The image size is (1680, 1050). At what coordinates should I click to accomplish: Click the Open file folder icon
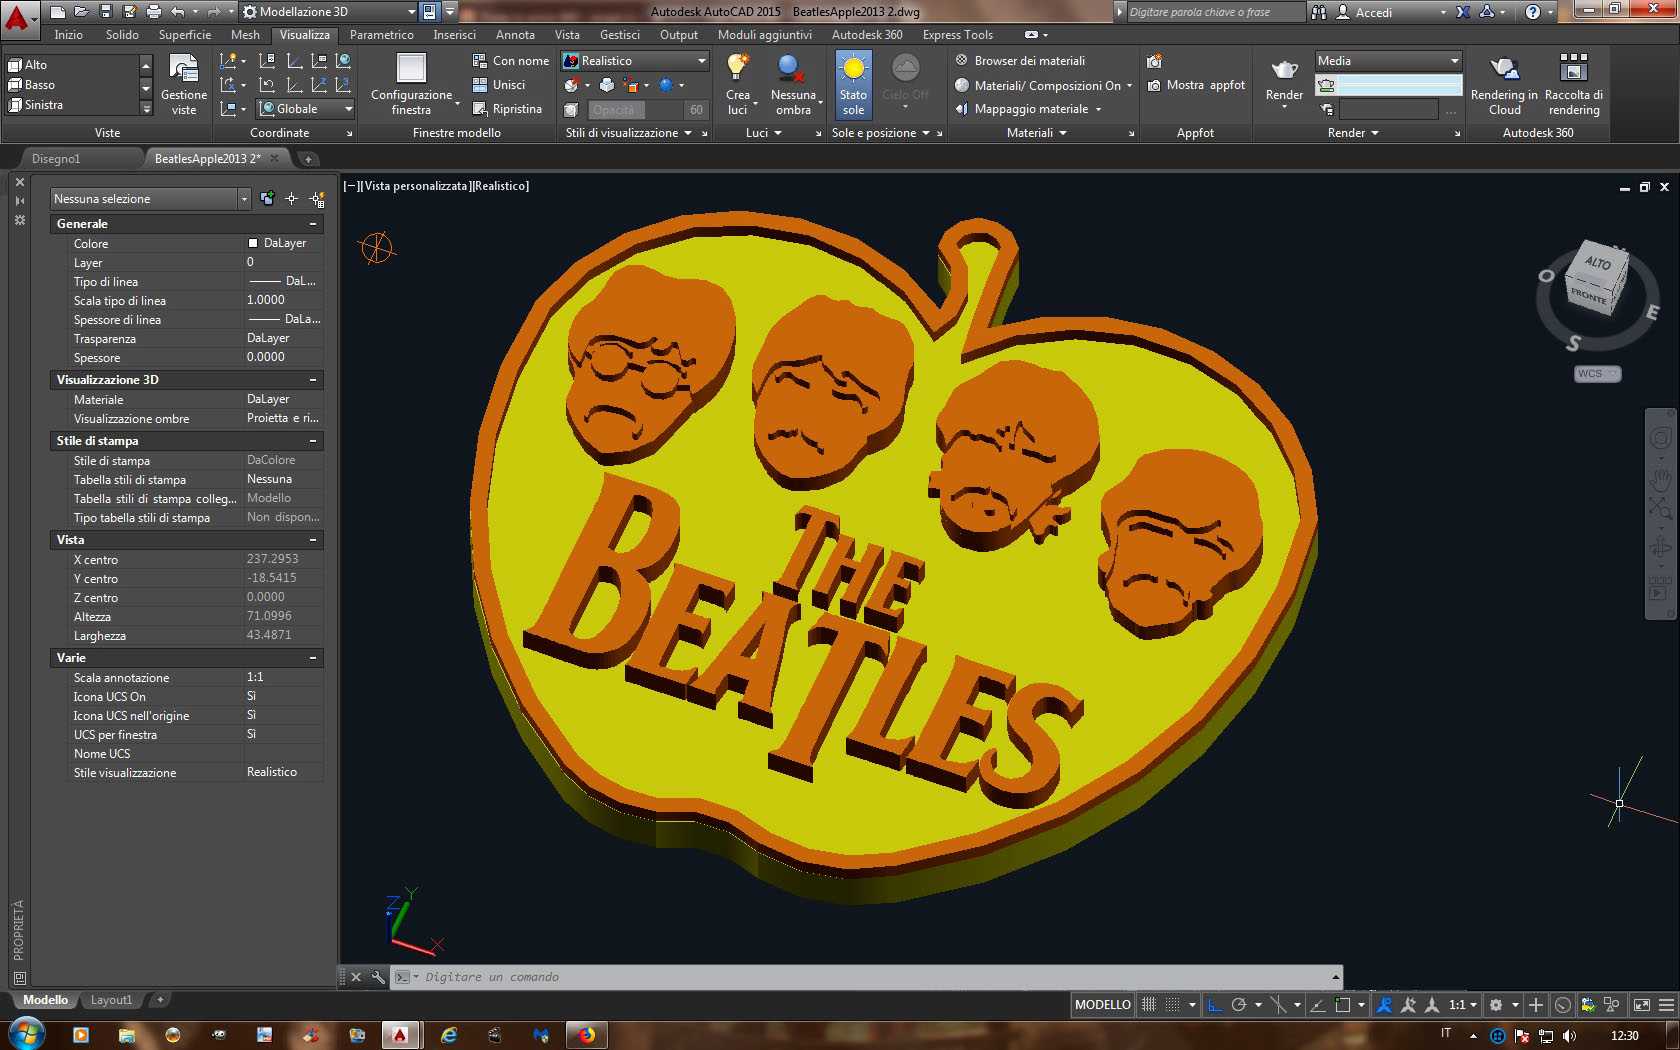tap(81, 12)
